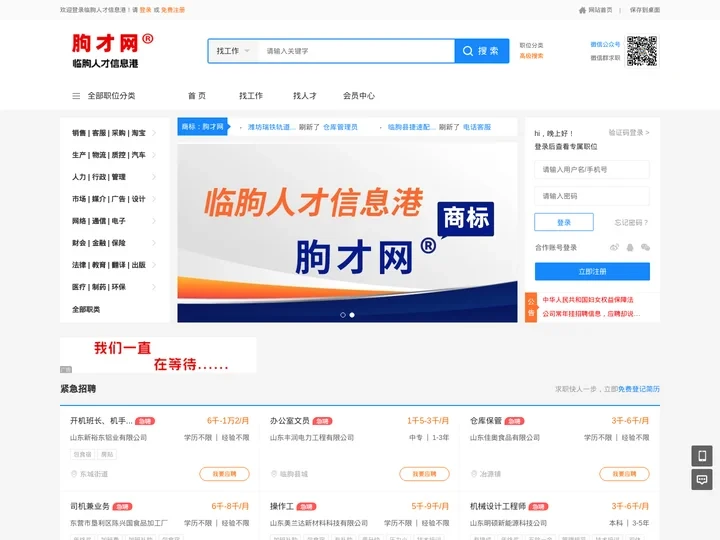Viewport: 720px width, 540px height.
Task: Expand 医疗|制药|环保 category arrow
Action: [154, 287]
